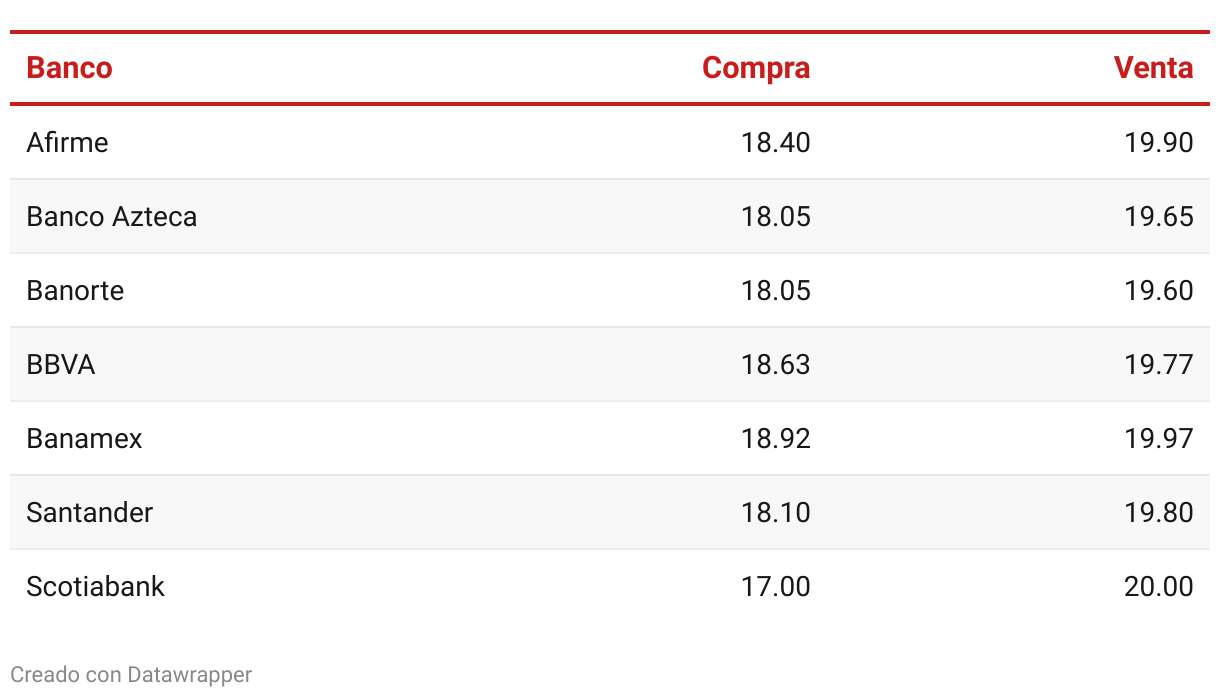This screenshot has width=1220, height=698.
Task: Sort by the Venta column header
Action: [1153, 68]
